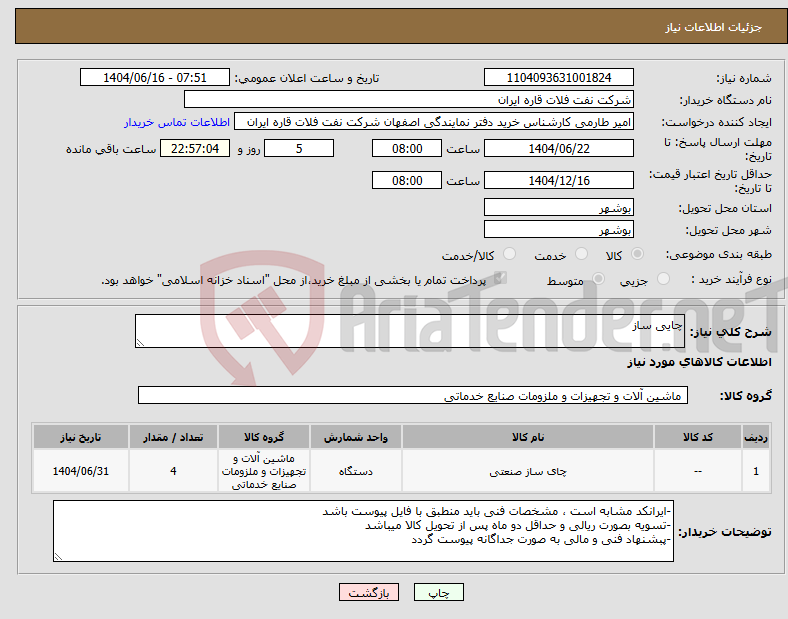Screen dimensions: 788x619
Task: Click the table cell دستگاه
Action: (356, 471)
